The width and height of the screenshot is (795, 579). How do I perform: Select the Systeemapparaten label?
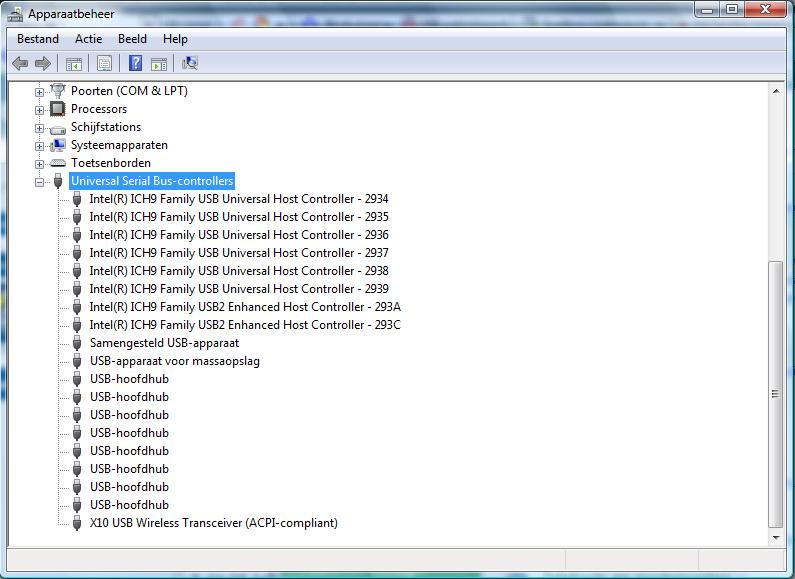pos(119,145)
